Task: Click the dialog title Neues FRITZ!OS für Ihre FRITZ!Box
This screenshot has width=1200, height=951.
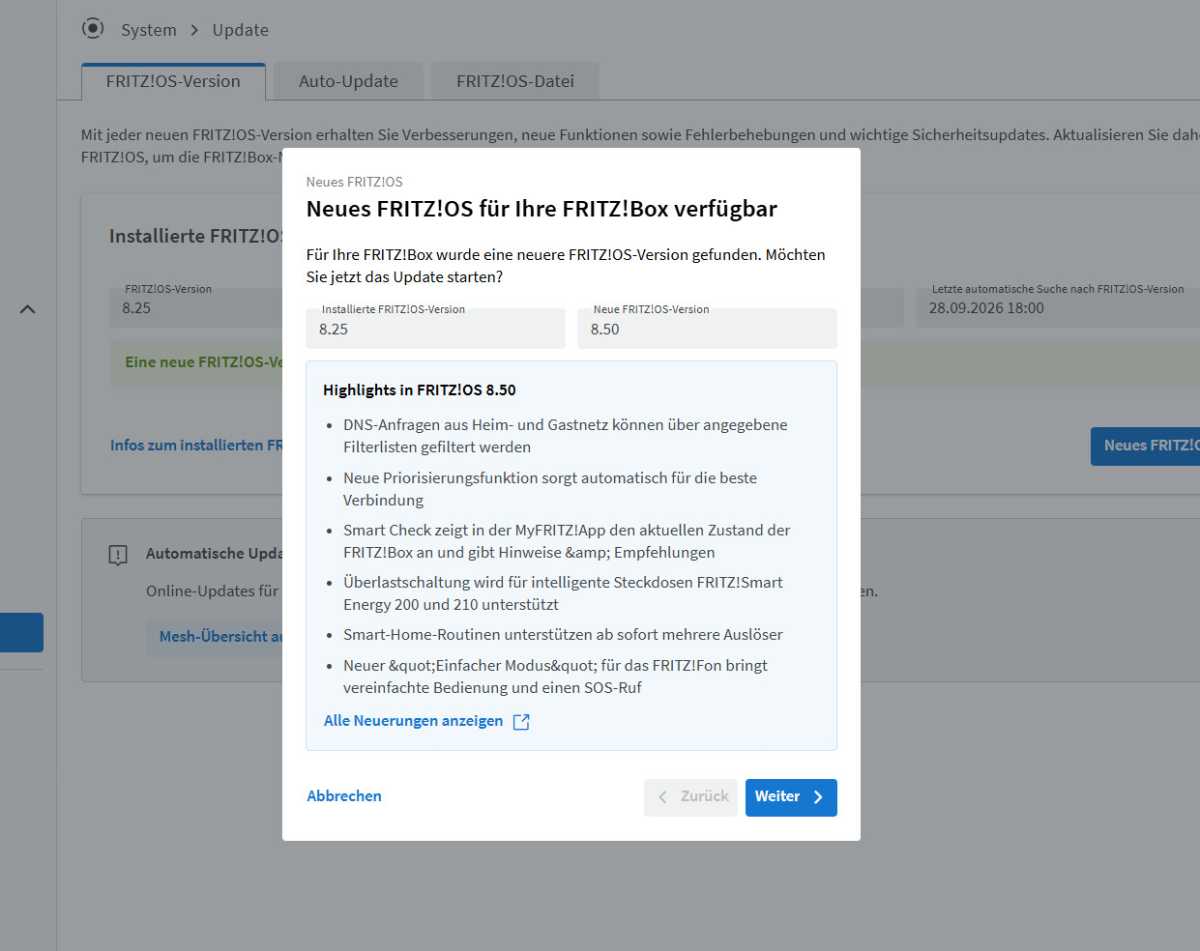Action: [x=541, y=209]
